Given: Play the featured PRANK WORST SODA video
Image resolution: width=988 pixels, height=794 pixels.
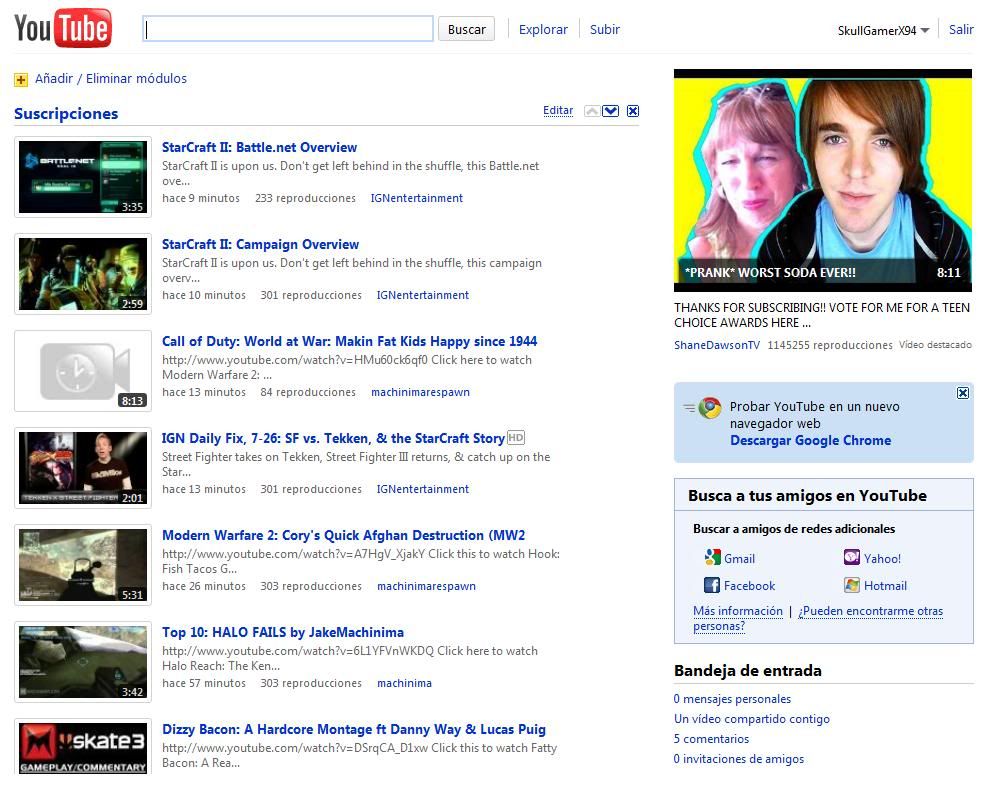Looking at the screenshot, I should coord(823,180).
